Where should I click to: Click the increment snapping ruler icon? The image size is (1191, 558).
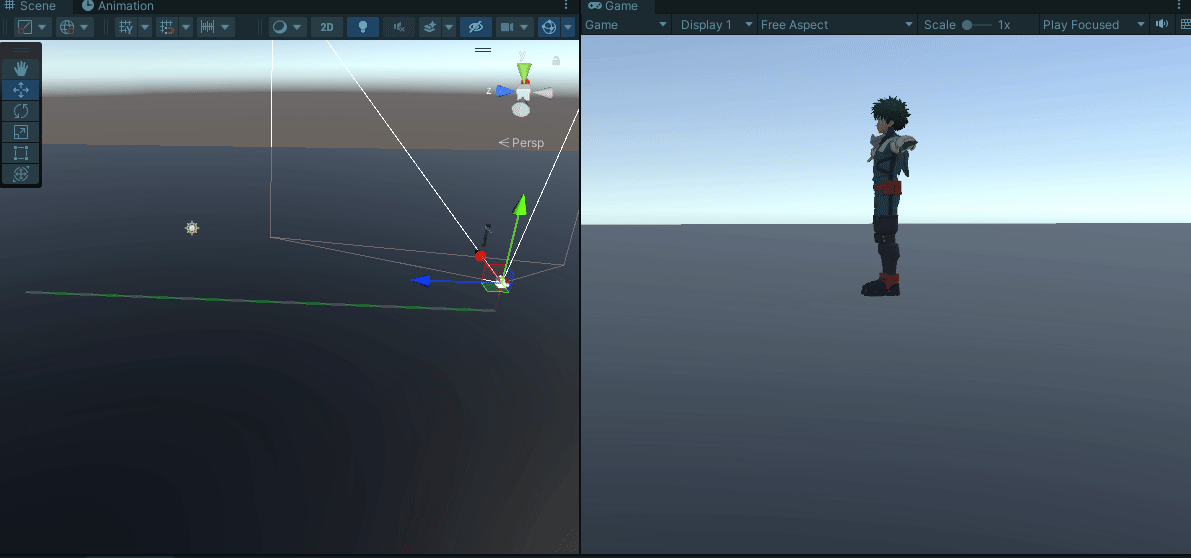[207, 27]
